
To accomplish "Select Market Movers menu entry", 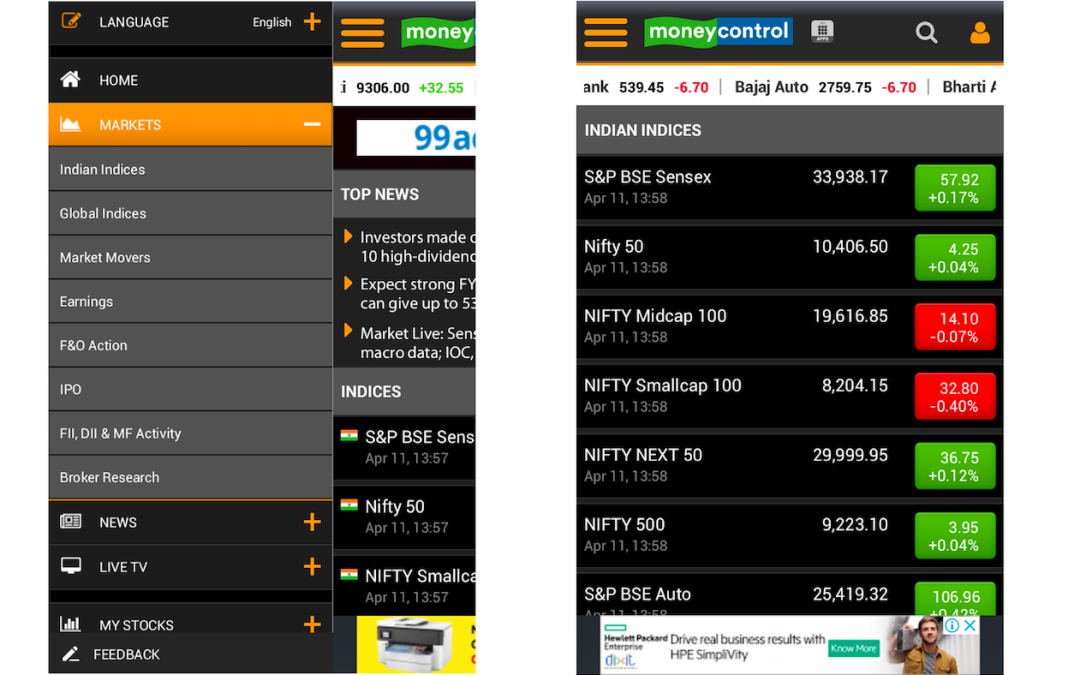I will (x=191, y=258).
